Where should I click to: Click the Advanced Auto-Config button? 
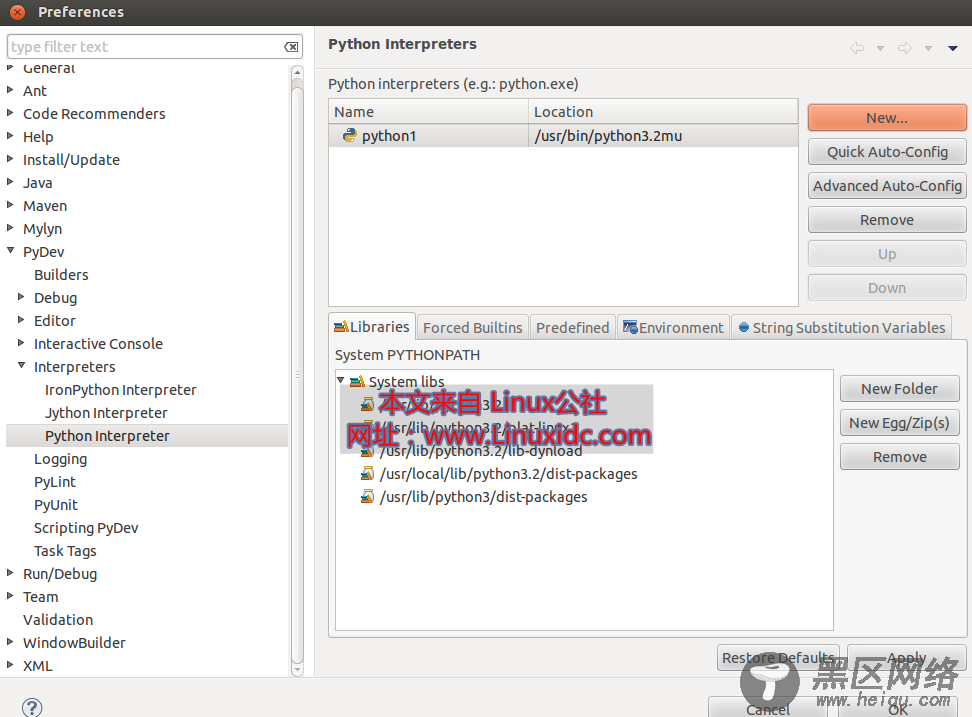[887, 186]
